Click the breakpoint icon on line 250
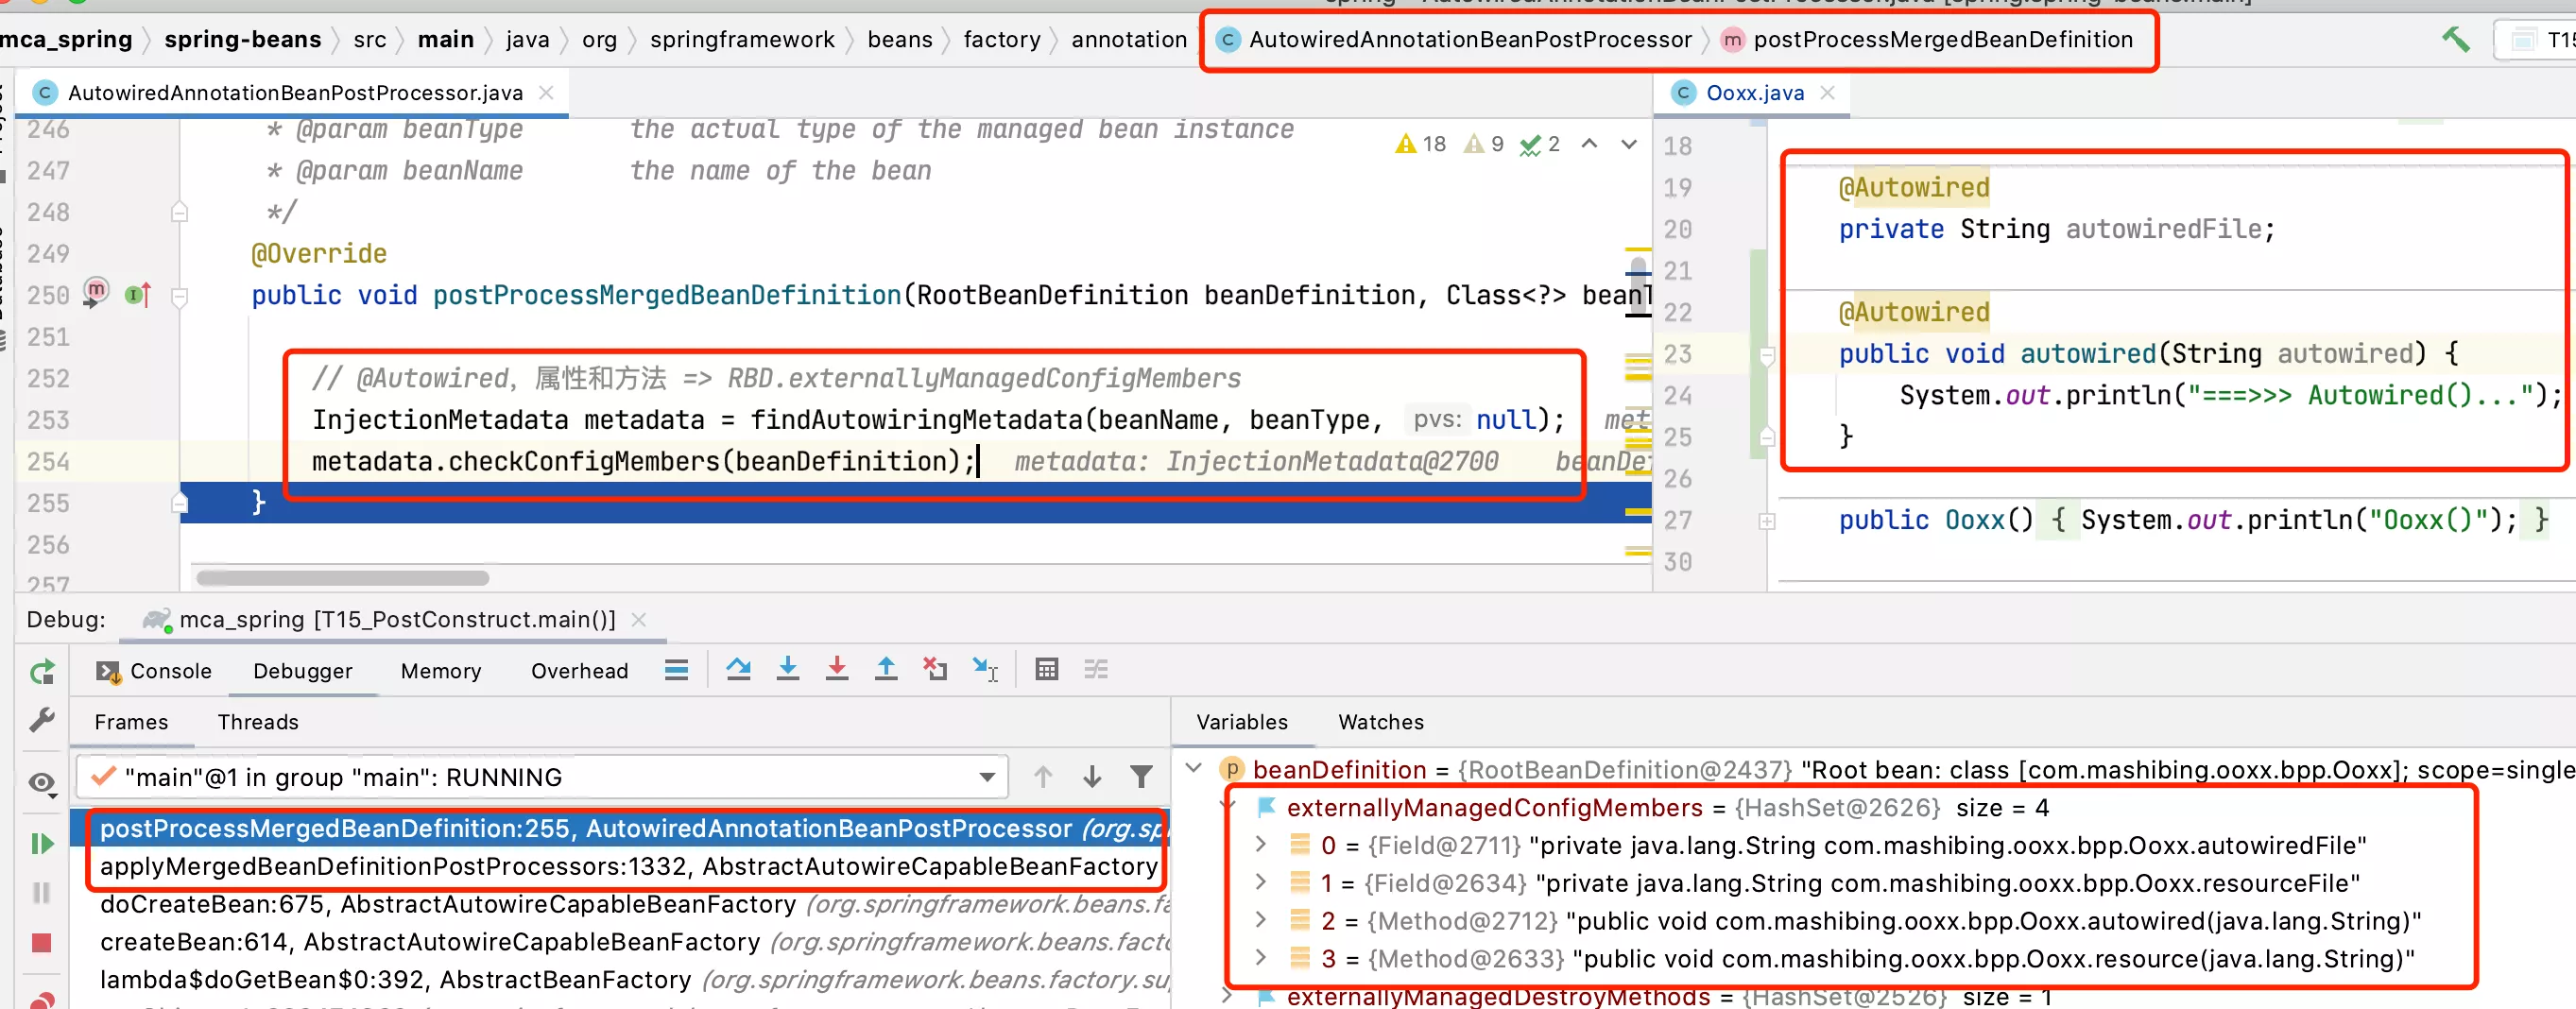Image resolution: width=2576 pixels, height=1009 pixels. (96, 292)
